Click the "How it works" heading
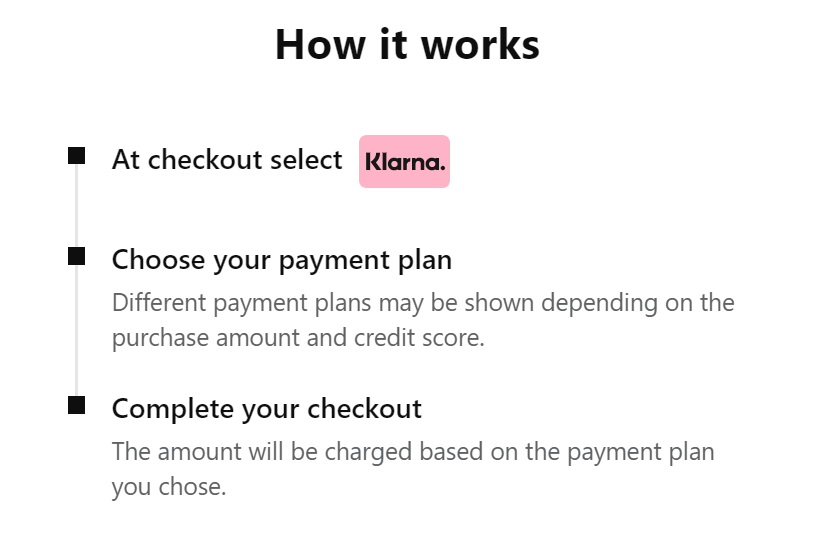 407,45
